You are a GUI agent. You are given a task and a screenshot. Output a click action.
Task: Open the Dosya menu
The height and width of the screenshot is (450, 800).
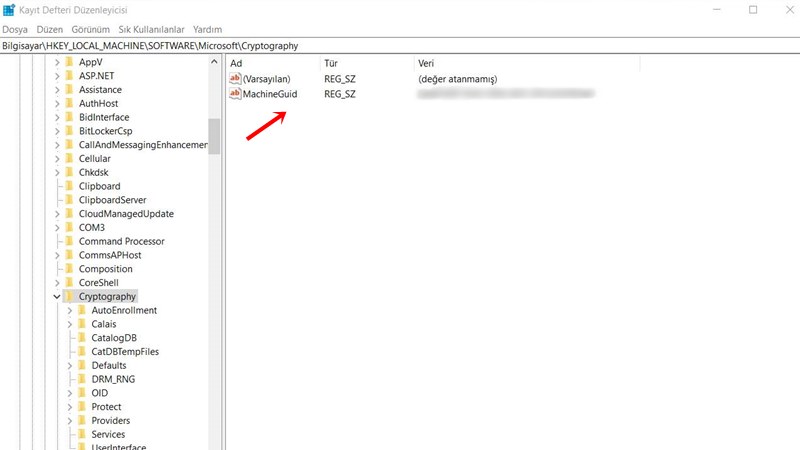click(x=15, y=30)
